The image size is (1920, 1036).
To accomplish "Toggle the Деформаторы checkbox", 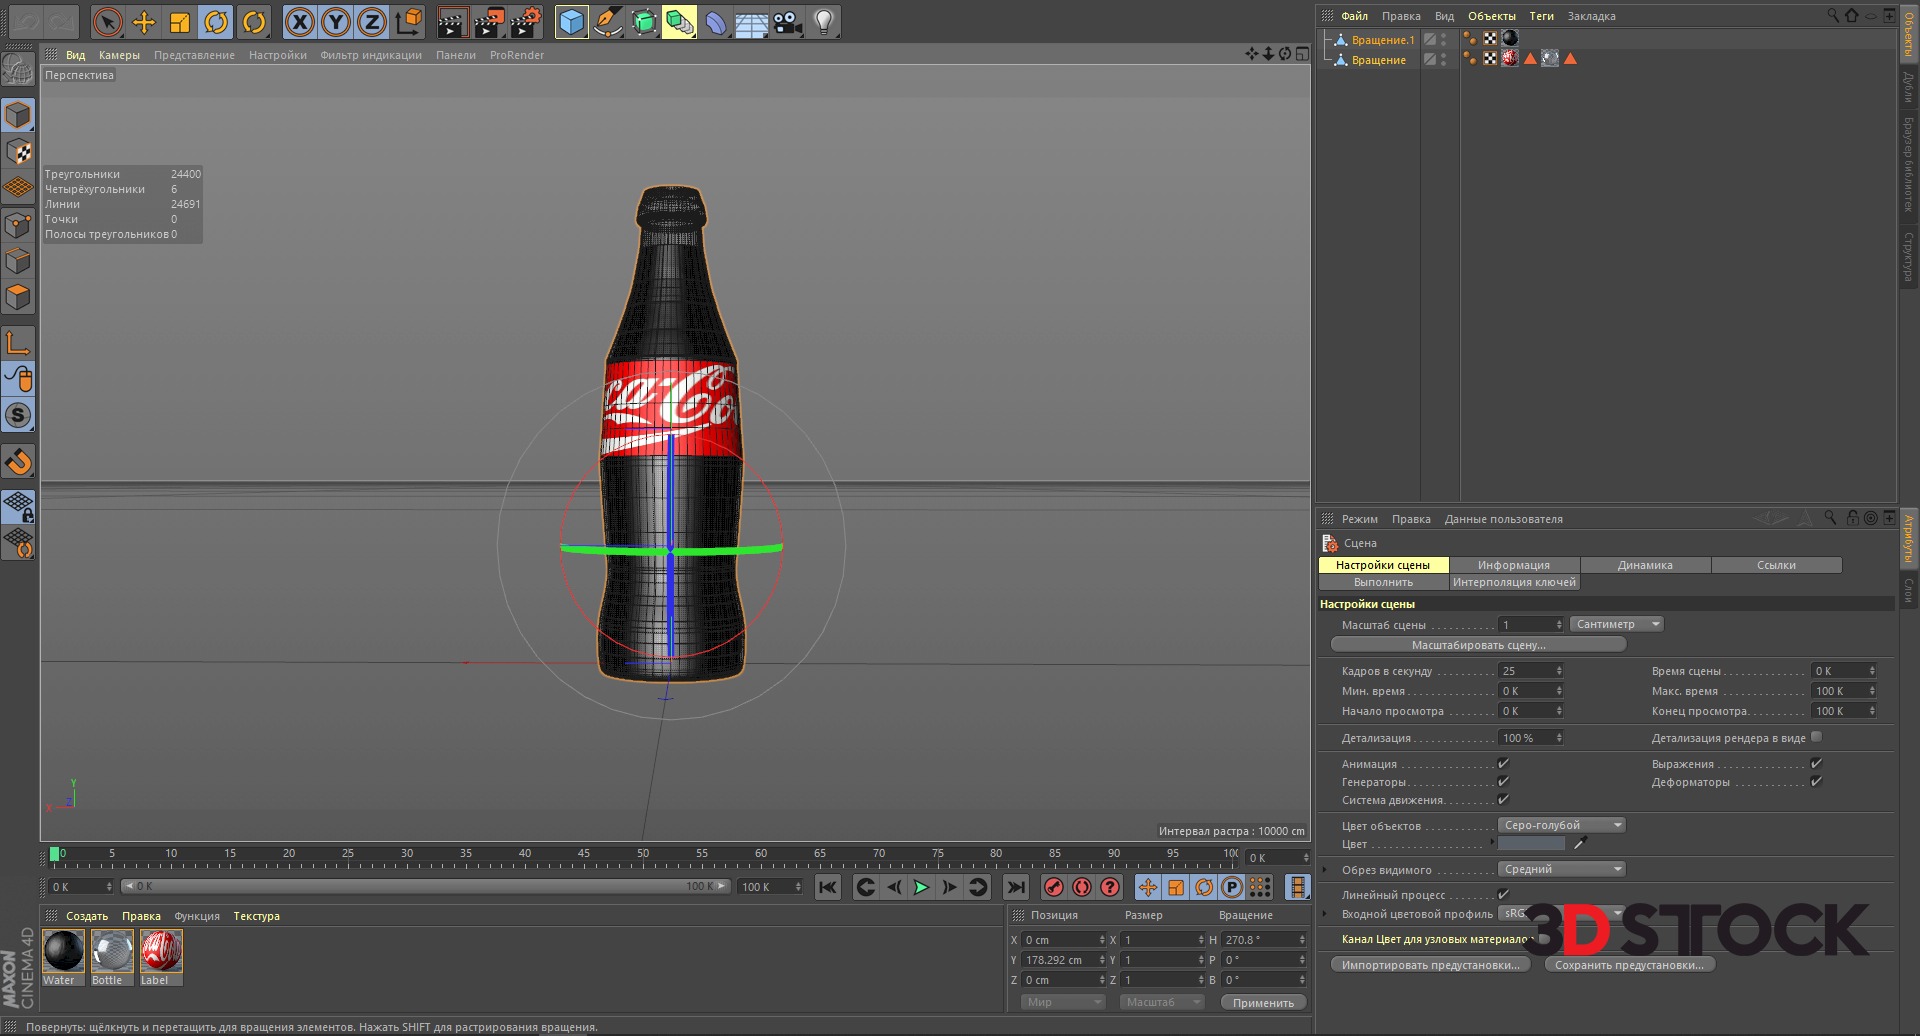I will [1816, 782].
